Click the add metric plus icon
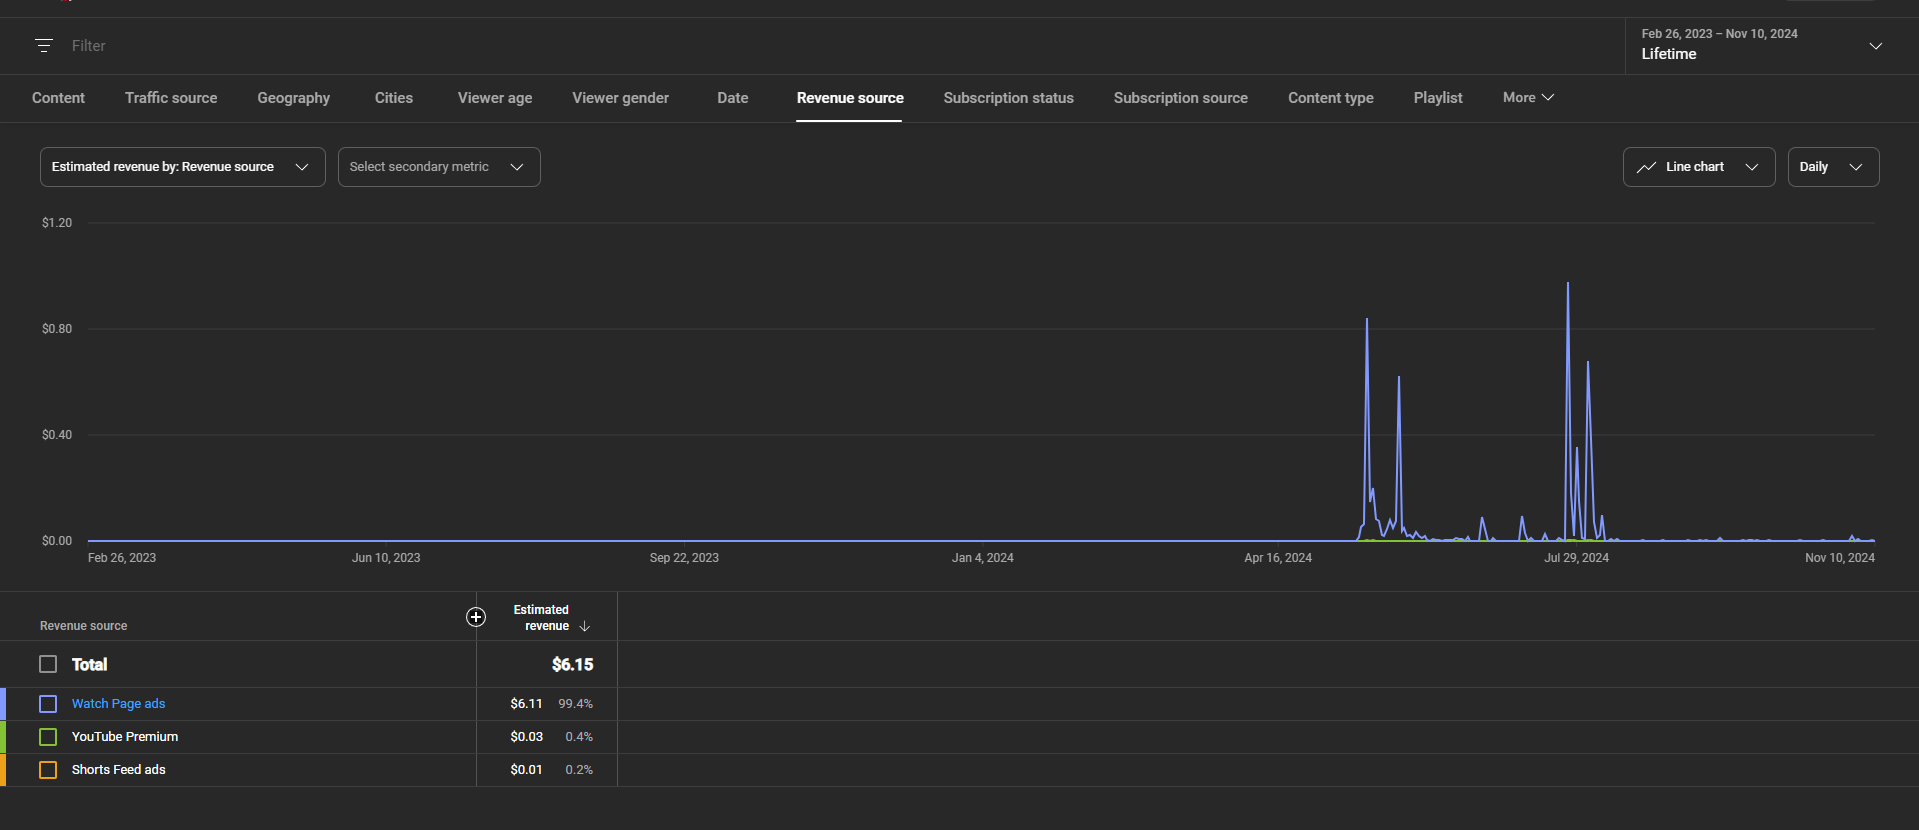1919x830 pixels. 476,617
